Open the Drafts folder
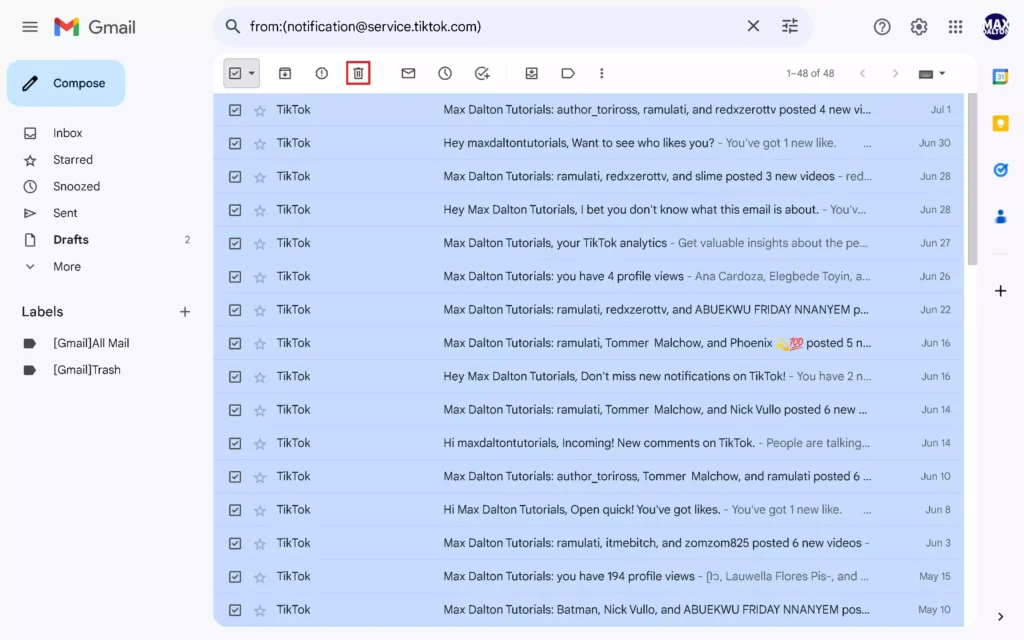The width and height of the screenshot is (1024, 640). [x=71, y=240]
